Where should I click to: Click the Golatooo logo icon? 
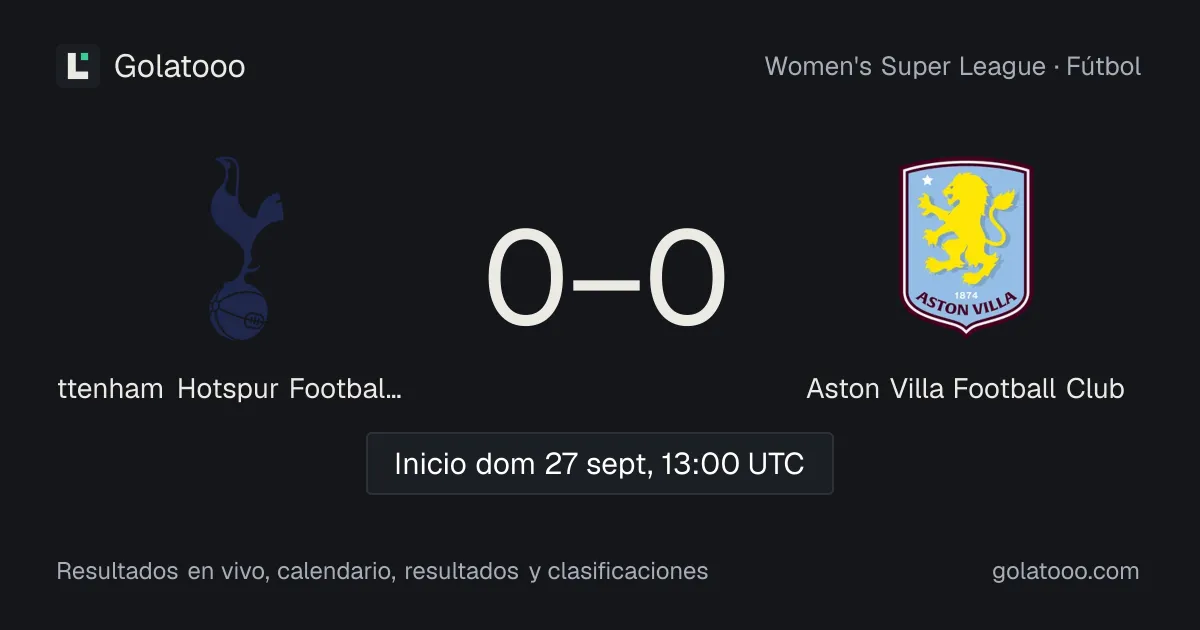pyautogui.click(x=78, y=66)
